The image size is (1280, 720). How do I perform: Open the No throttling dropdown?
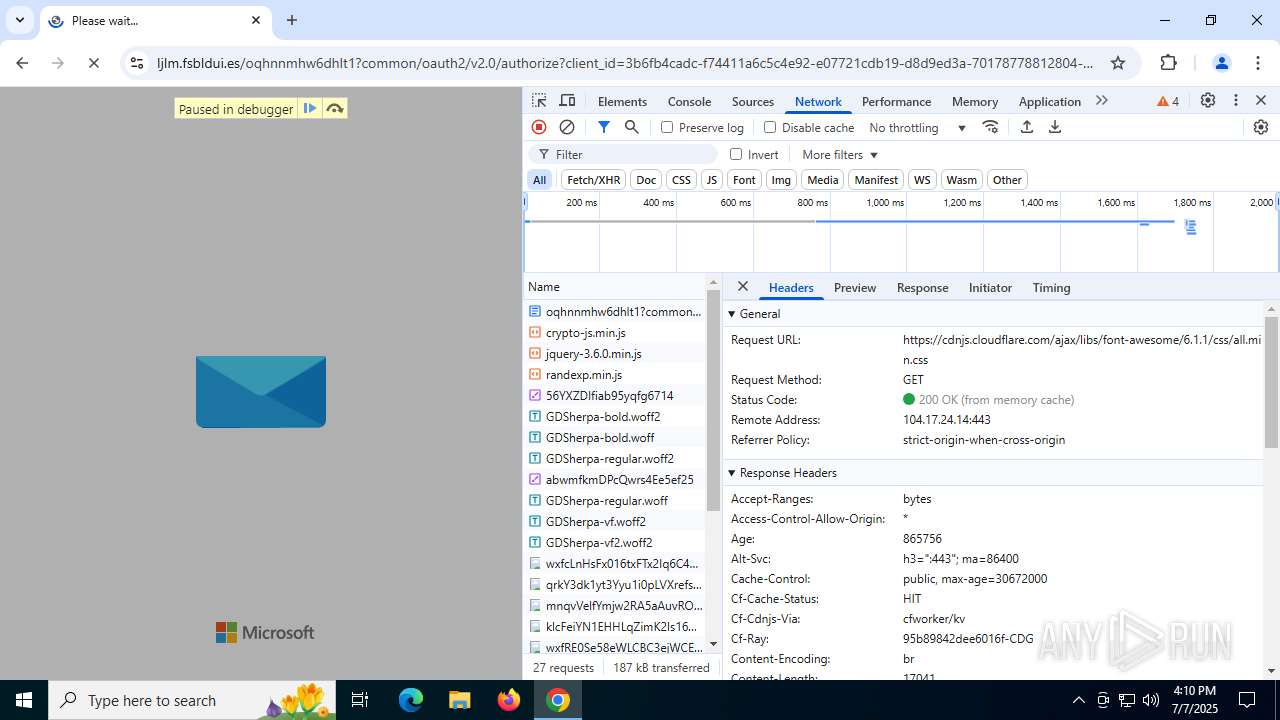(917, 127)
